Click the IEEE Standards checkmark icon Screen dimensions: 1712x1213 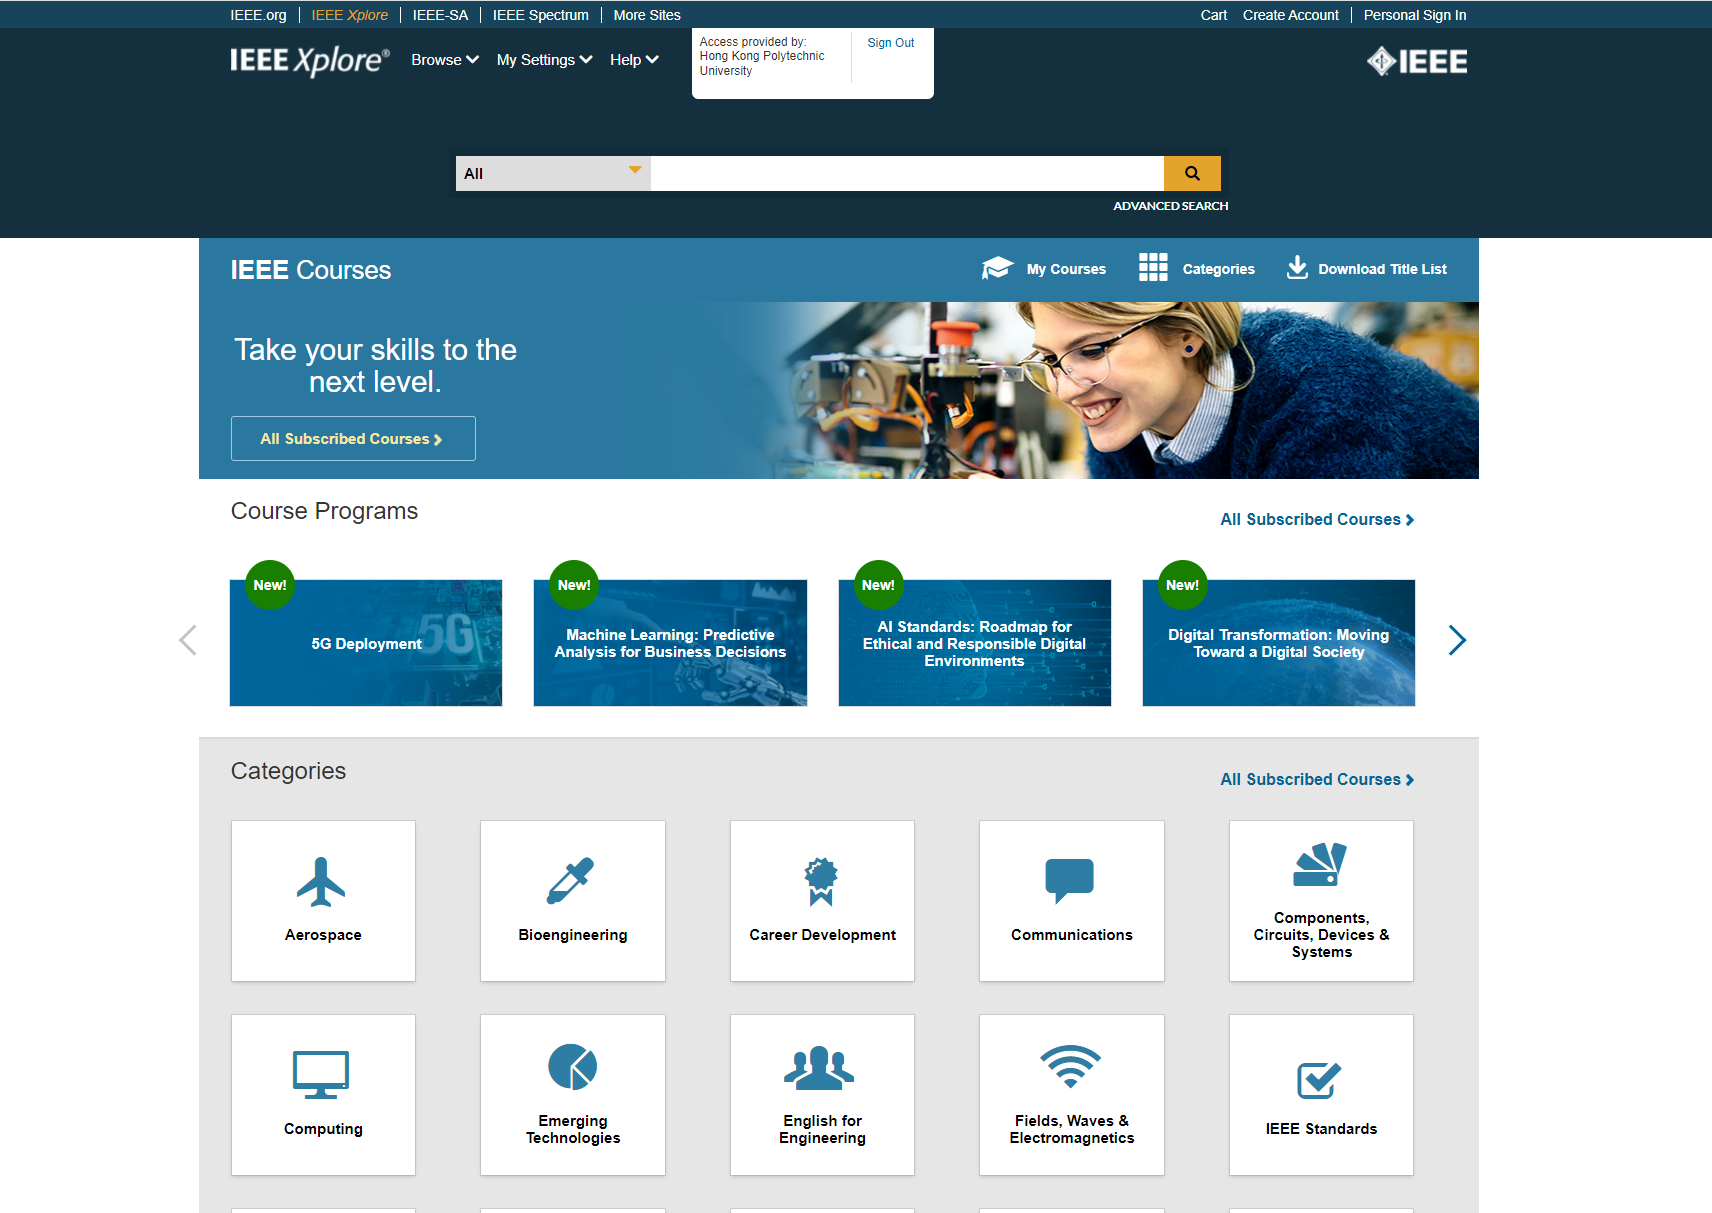coord(1319,1080)
